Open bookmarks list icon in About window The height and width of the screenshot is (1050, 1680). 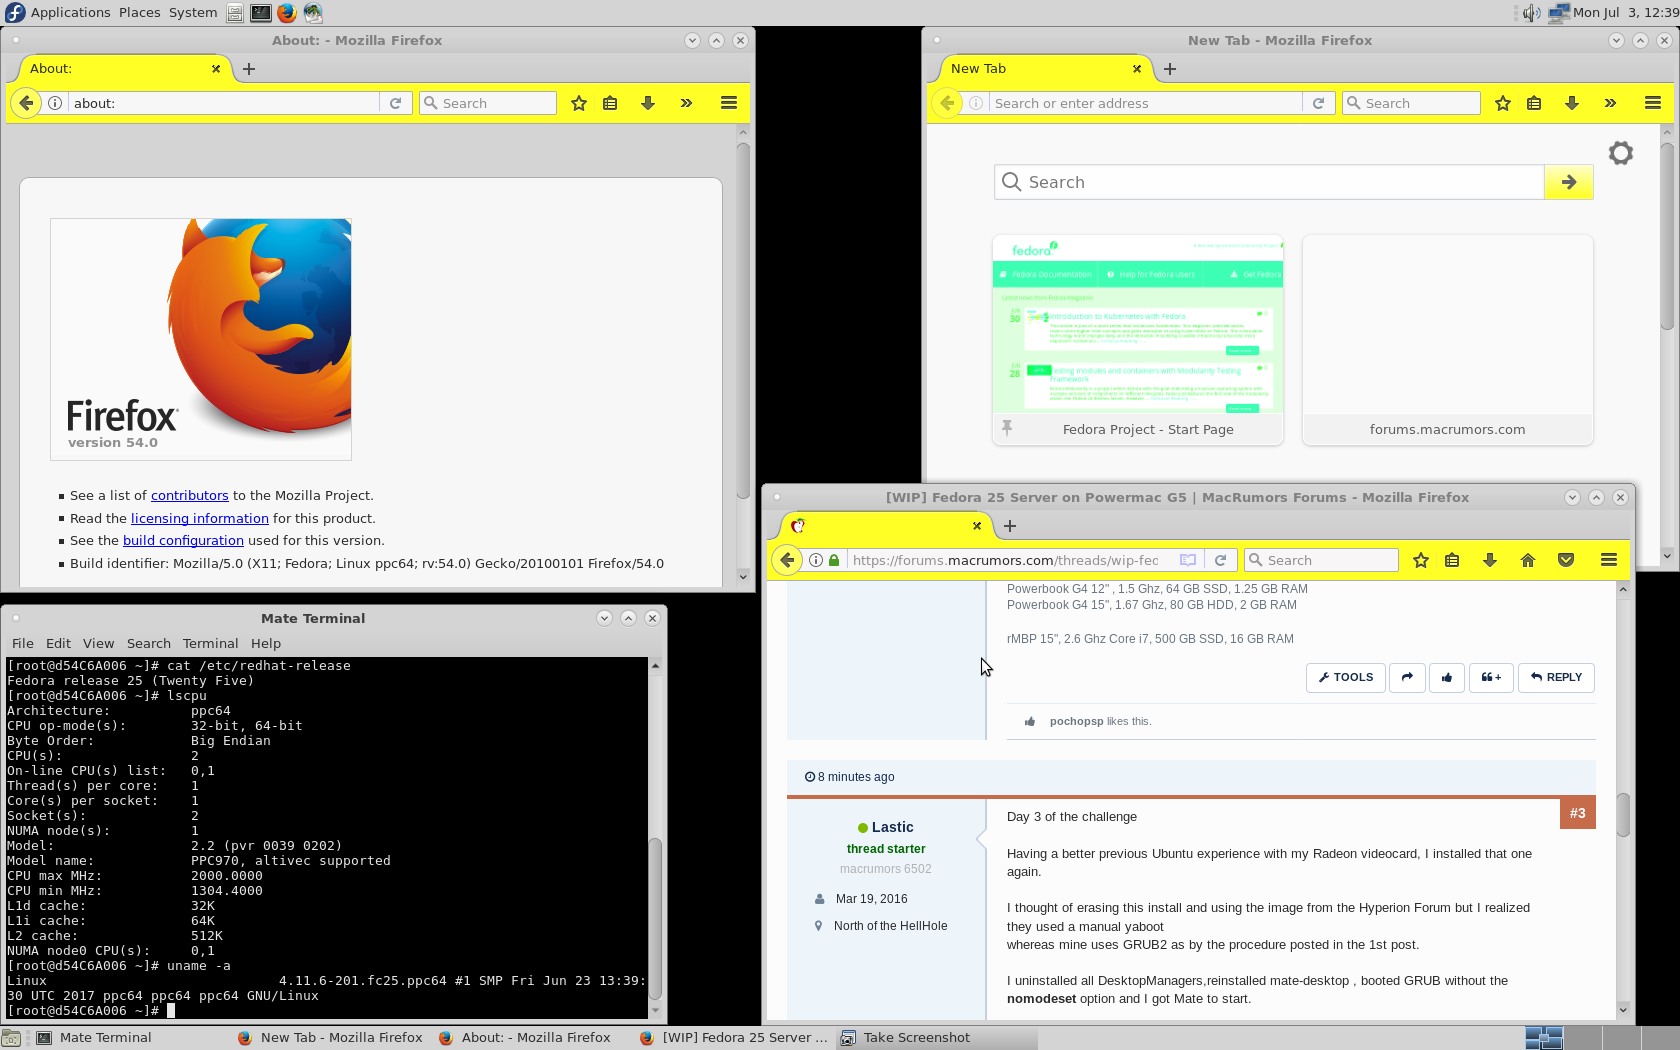point(610,103)
